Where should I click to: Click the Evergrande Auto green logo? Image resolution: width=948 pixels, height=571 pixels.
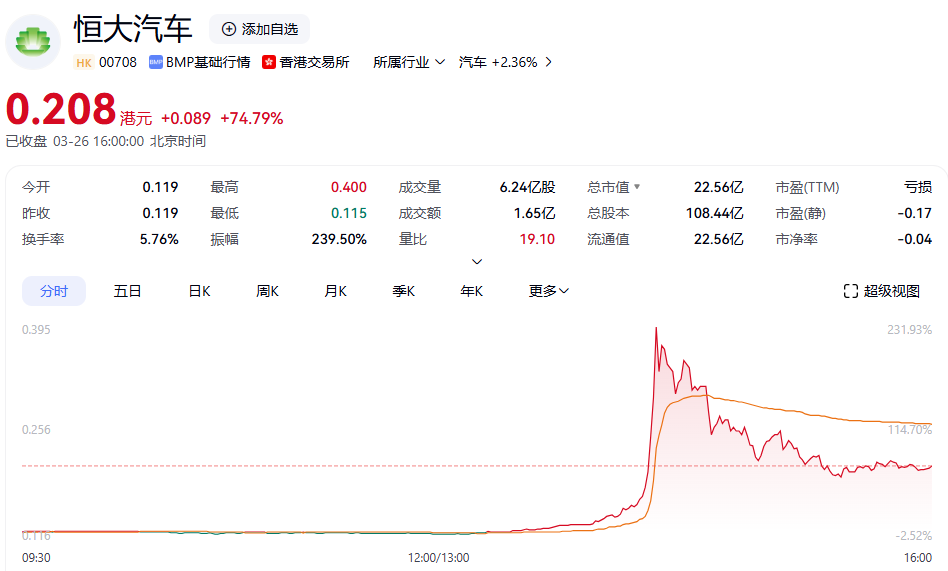pyautogui.click(x=33, y=42)
